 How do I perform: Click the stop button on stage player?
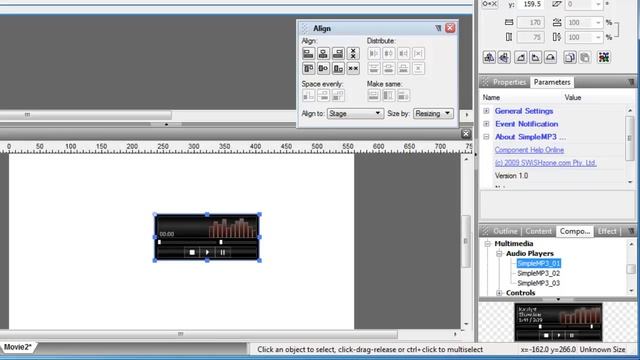(x=192, y=252)
